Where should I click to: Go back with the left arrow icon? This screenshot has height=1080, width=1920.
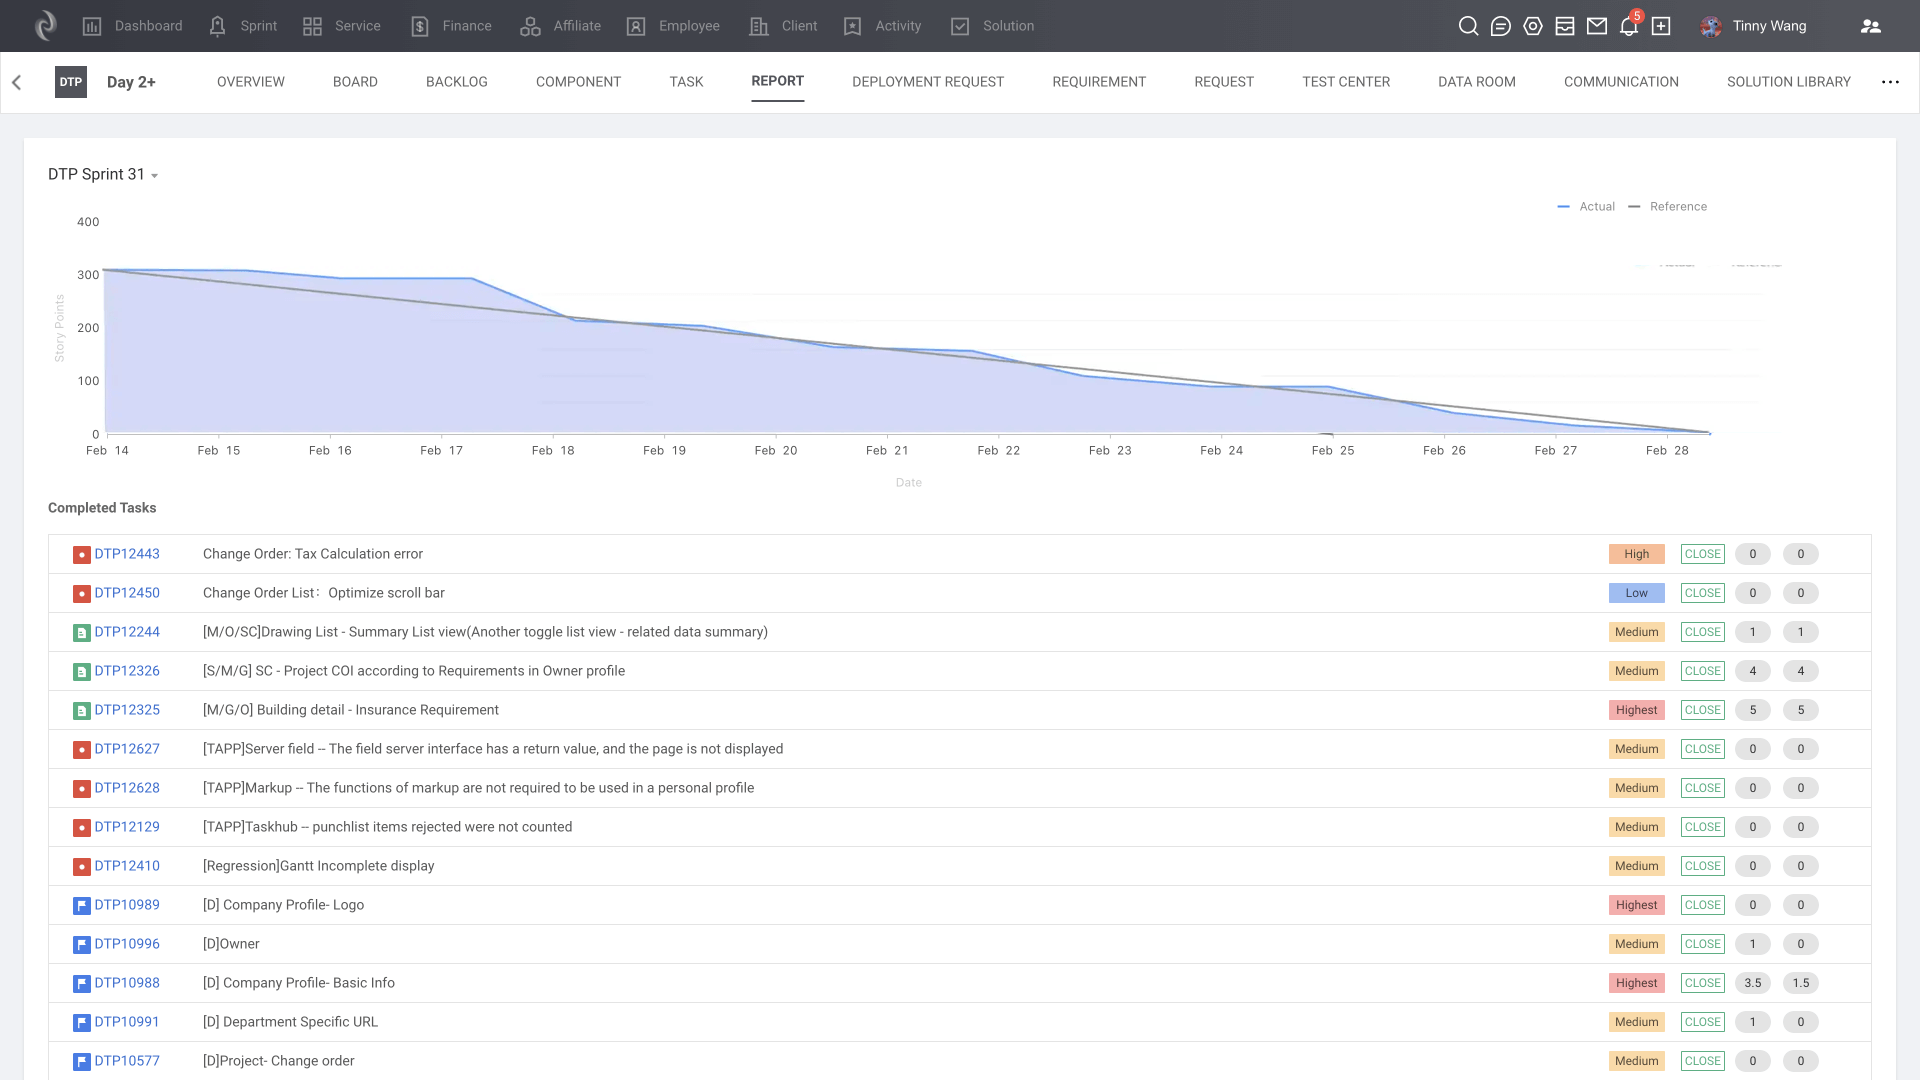17,82
